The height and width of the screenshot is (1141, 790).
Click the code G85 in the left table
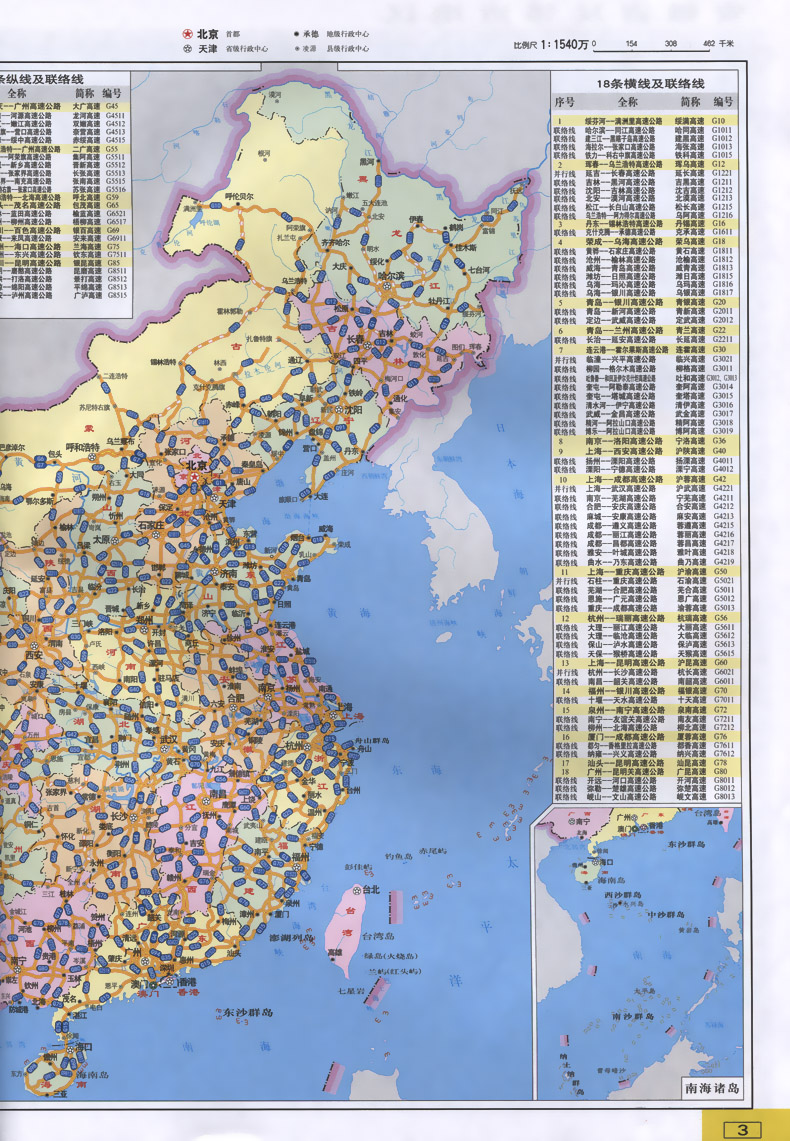(113, 263)
